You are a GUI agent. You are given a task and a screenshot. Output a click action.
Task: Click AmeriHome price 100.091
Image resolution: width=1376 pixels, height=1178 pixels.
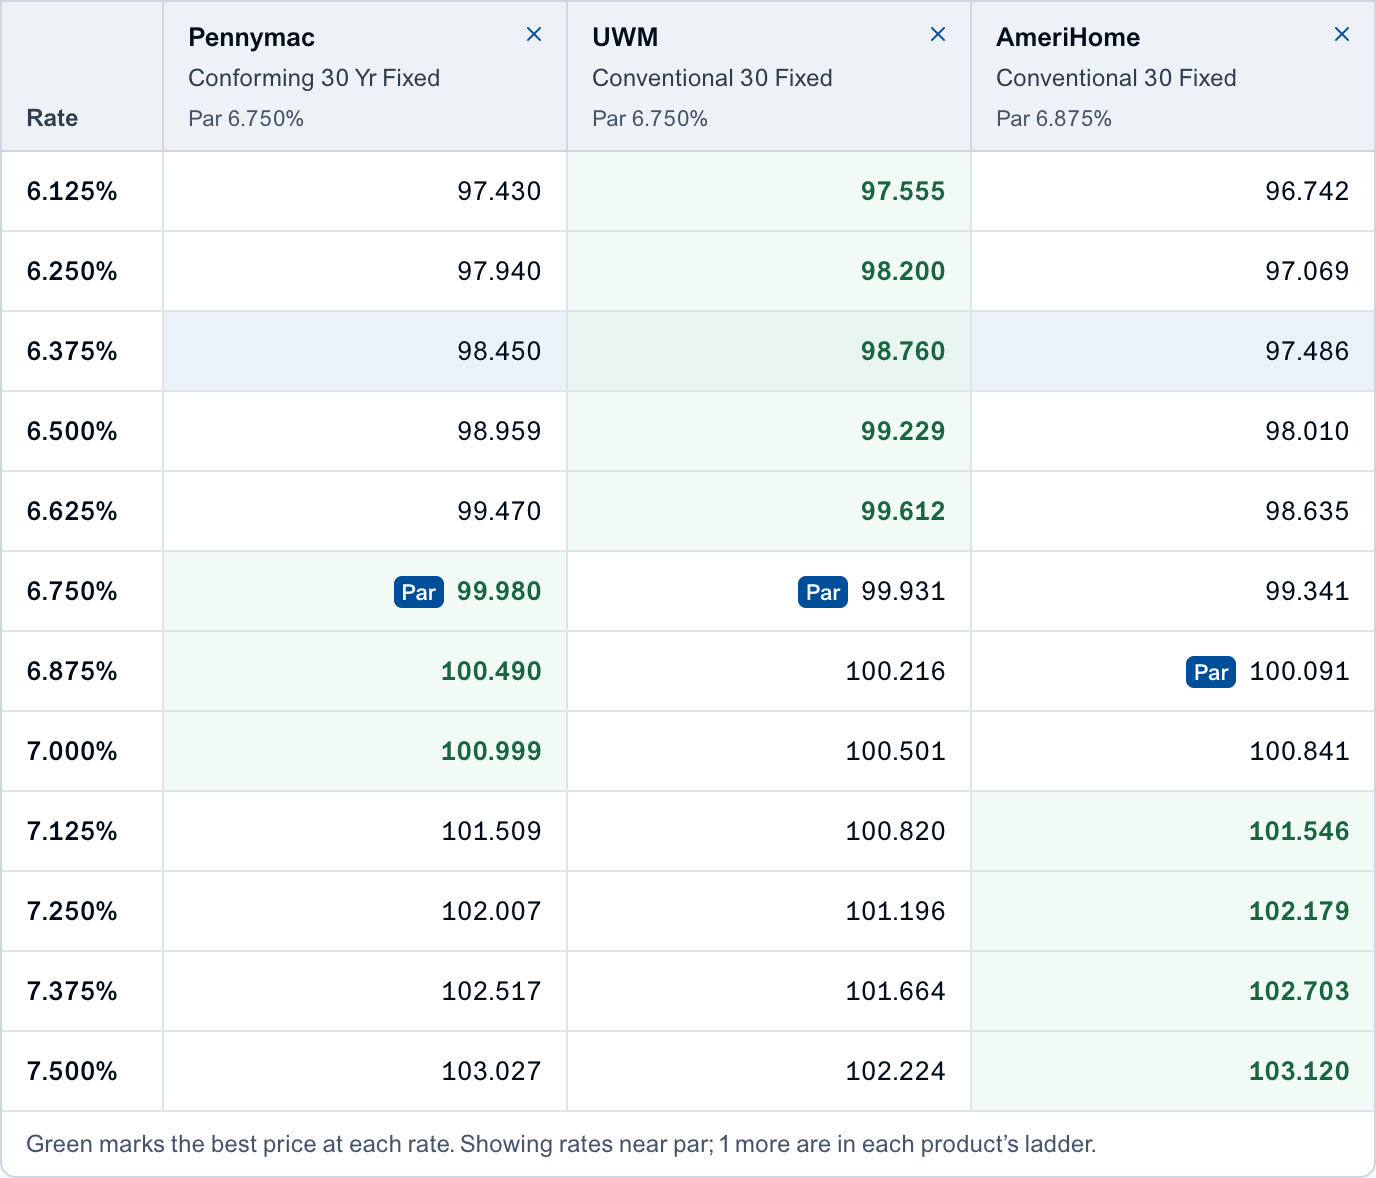coord(1299,671)
